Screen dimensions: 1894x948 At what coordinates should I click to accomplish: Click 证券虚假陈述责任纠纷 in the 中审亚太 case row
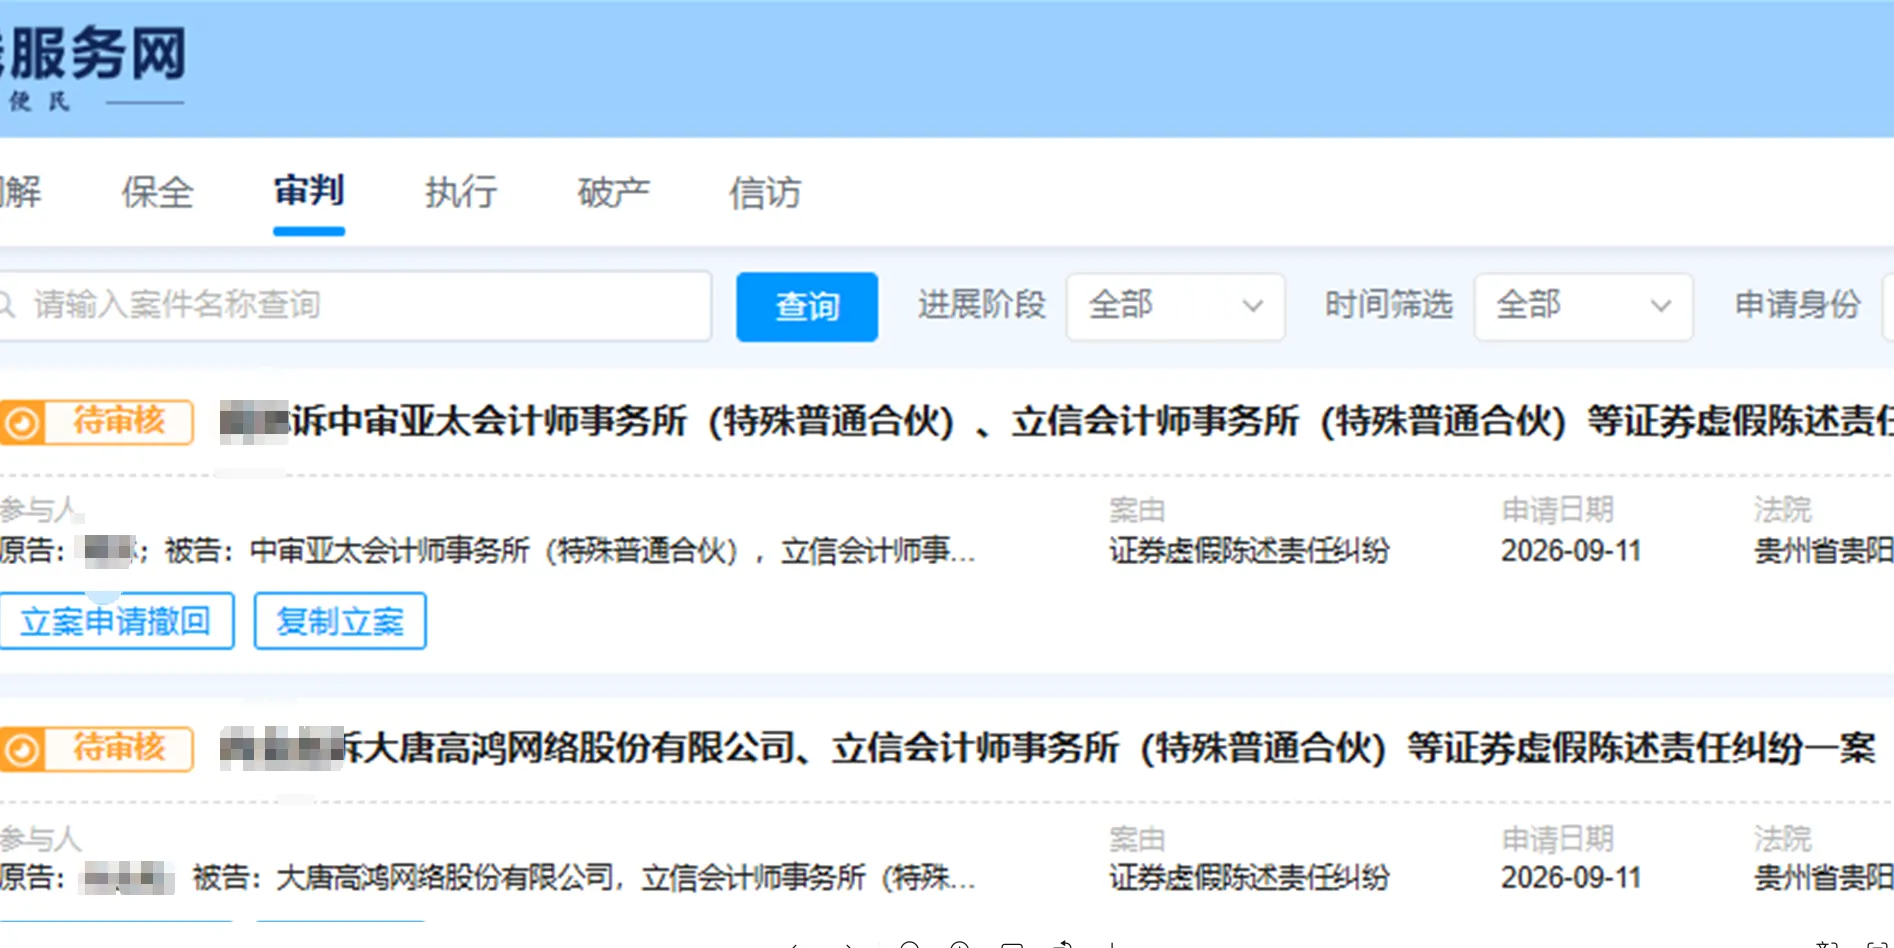coord(1249,550)
